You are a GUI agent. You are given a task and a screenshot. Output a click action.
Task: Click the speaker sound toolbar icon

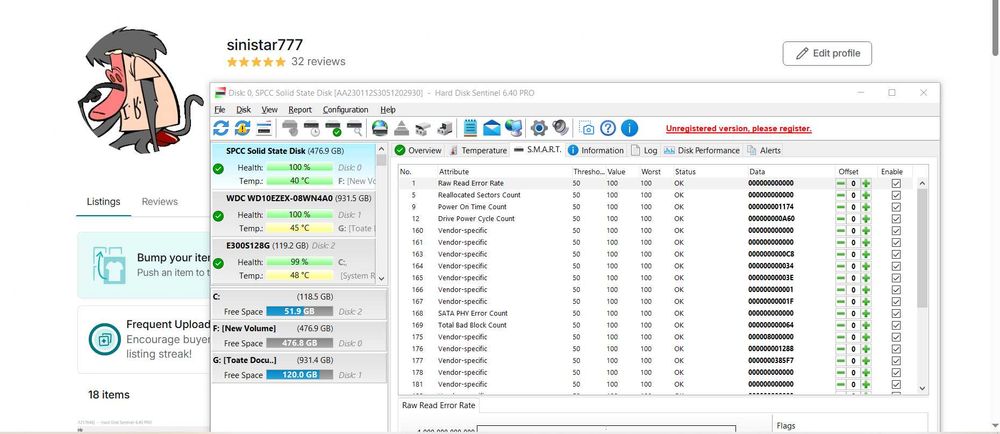click(561, 128)
